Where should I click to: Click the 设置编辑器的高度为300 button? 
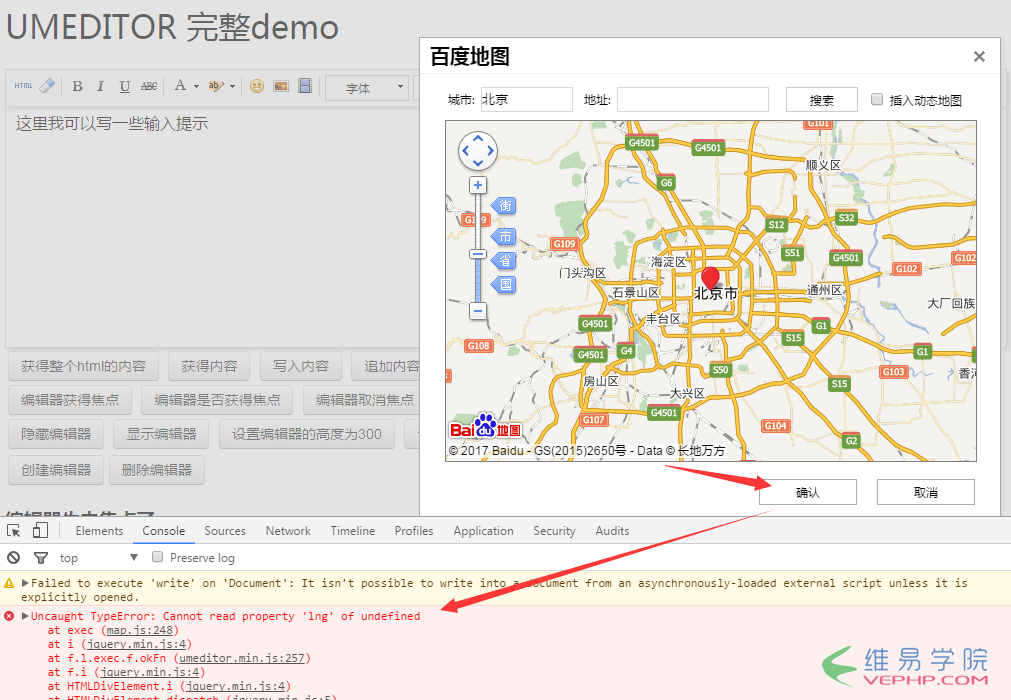(x=307, y=434)
